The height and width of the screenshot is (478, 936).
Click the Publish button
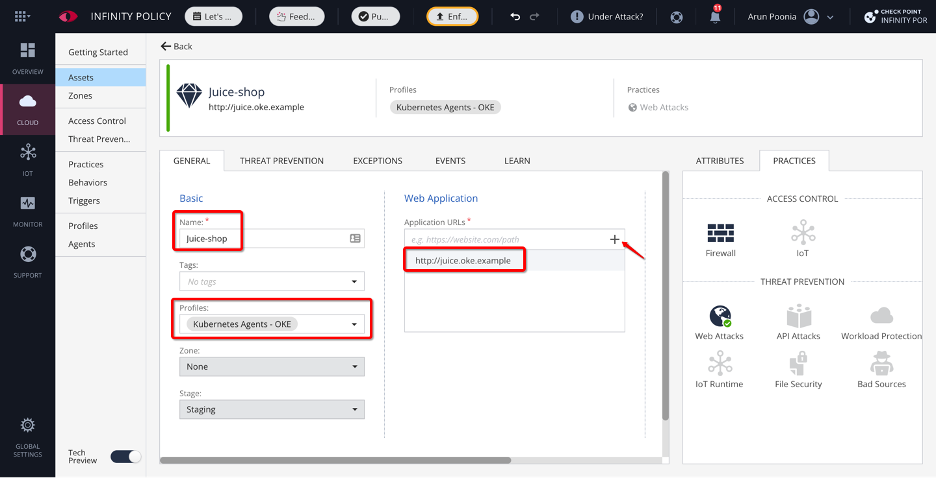(x=375, y=17)
